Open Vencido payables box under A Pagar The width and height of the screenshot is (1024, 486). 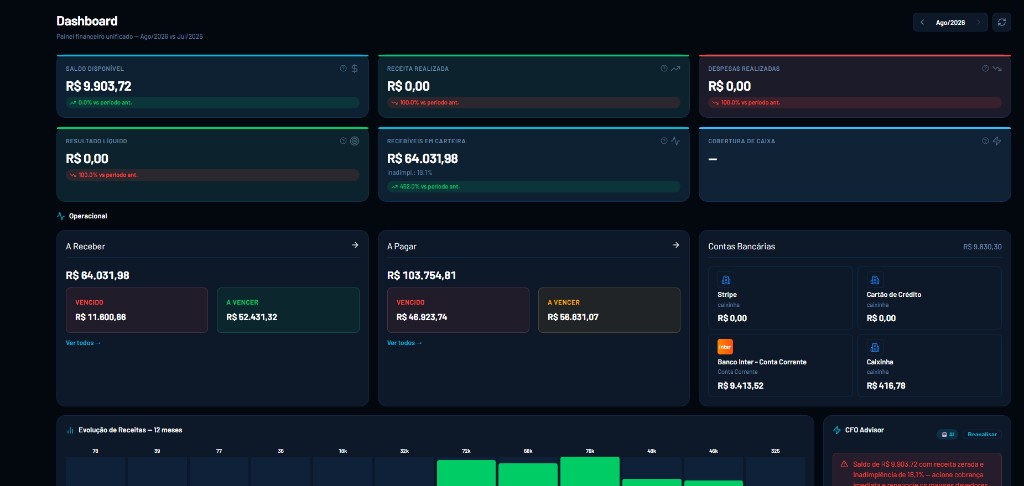point(458,310)
